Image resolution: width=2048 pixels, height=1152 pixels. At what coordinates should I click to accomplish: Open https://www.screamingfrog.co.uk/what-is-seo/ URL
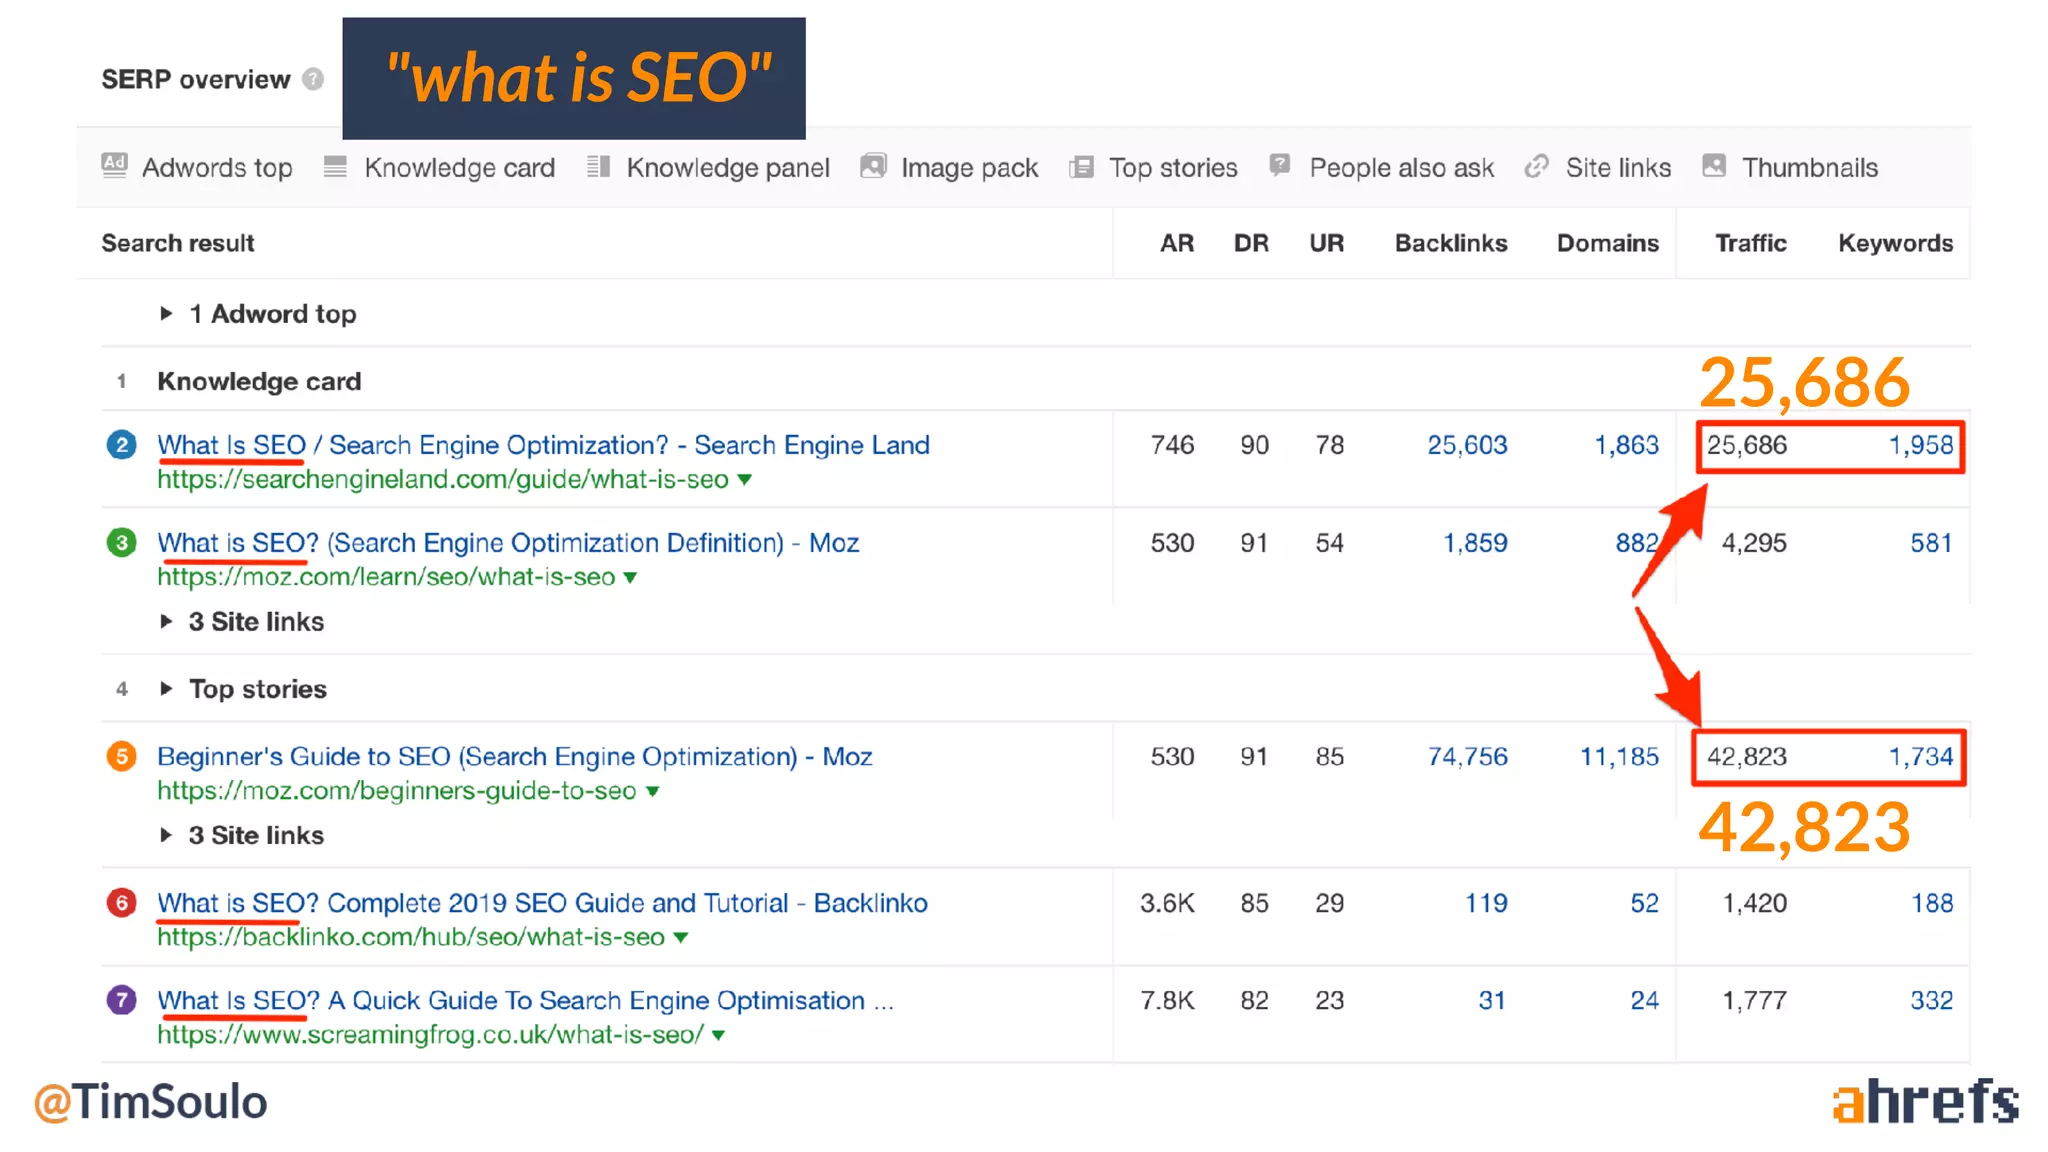point(430,1035)
